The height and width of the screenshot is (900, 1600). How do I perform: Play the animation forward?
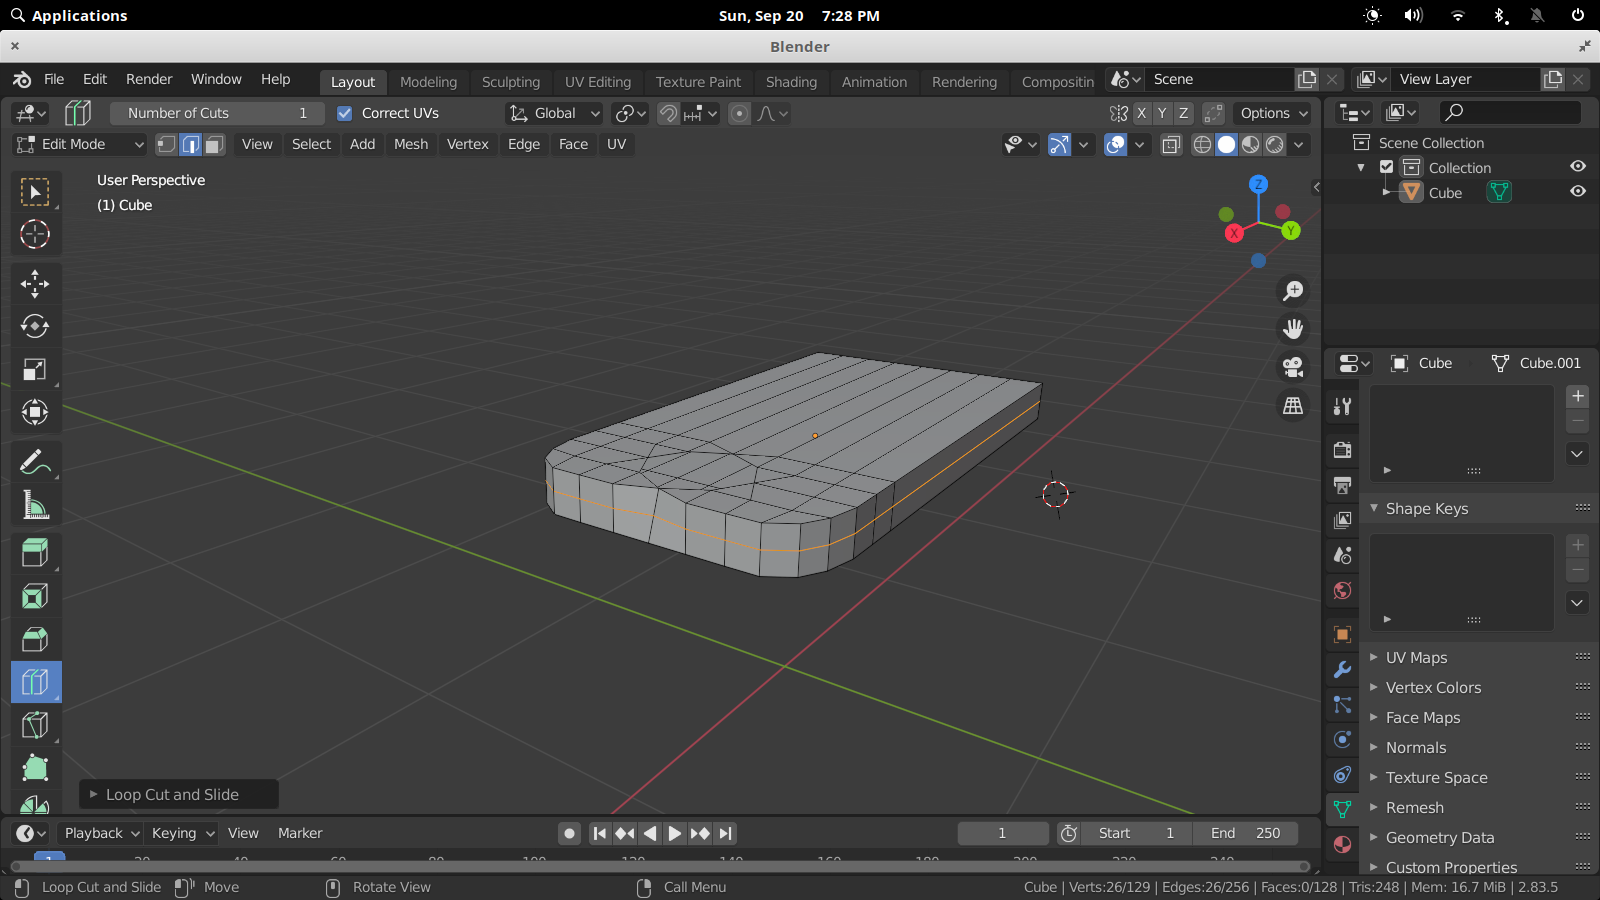coord(675,833)
